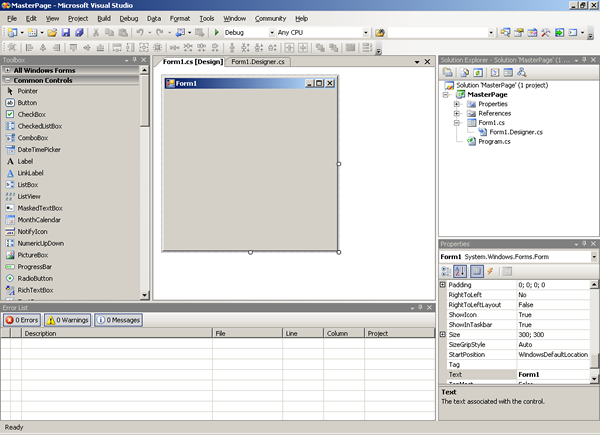Image resolution: width=600 pixels, height=435 pixels.
Task: Click the Text property value Form1
Action: point(553,375)
